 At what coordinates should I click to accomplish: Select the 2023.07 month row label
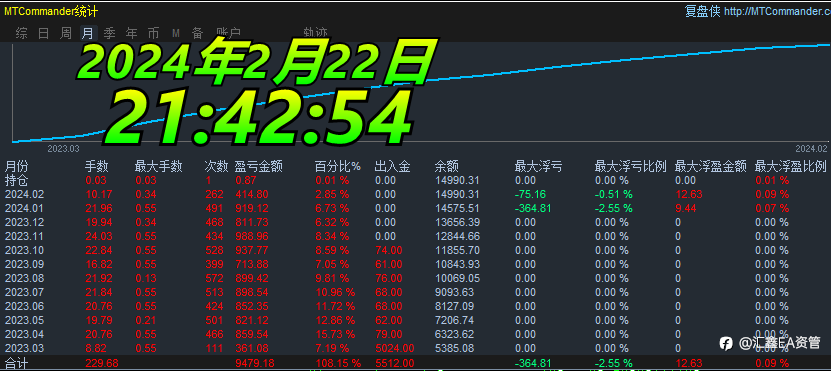[x=23, y=292]
